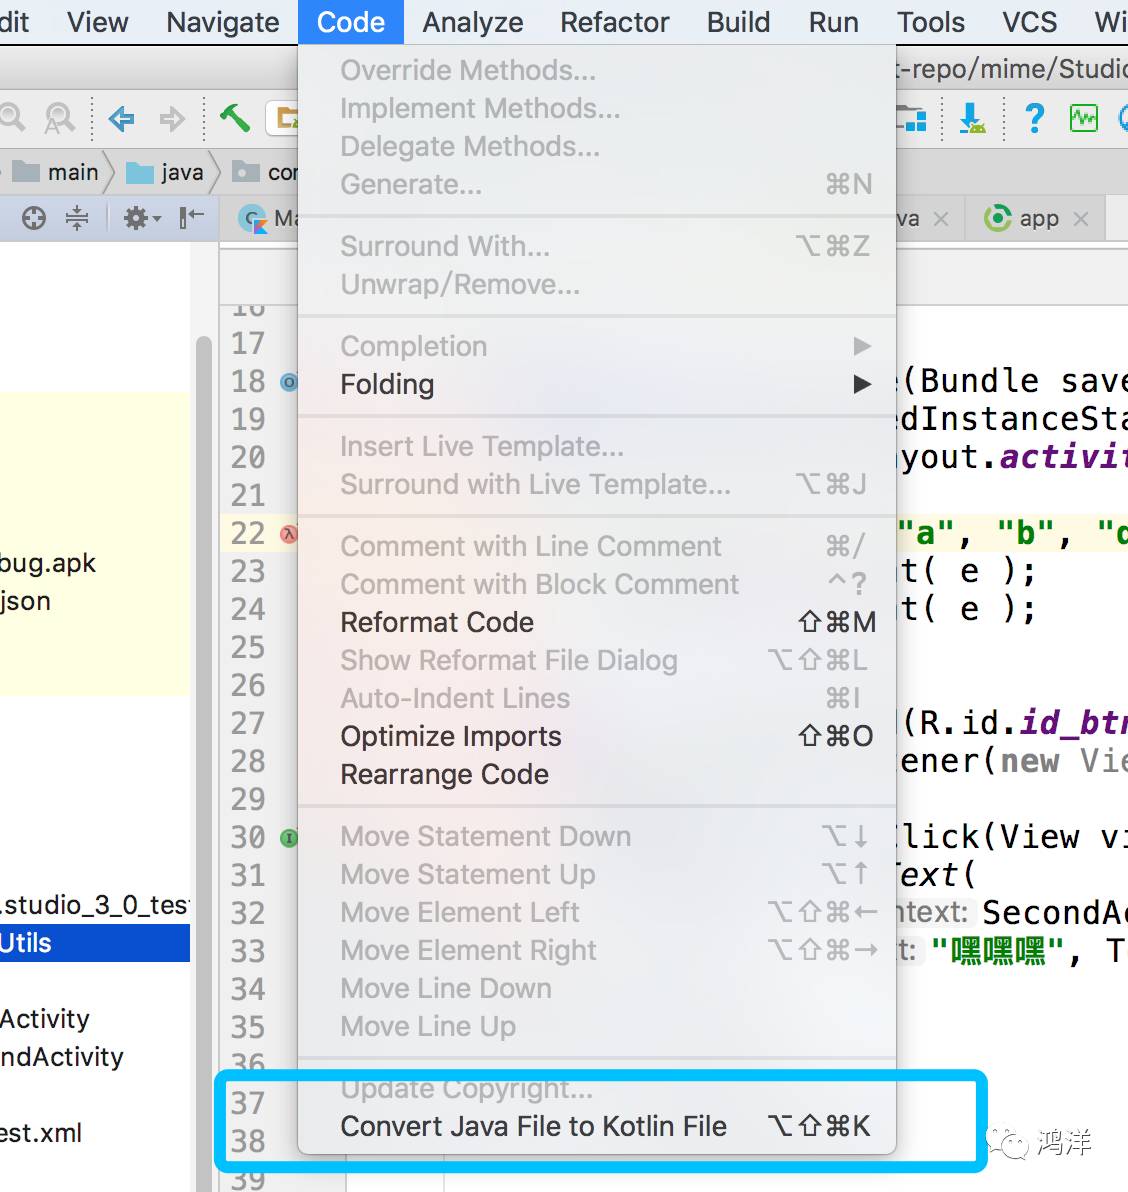Click the Make Project hammer icon

(235, 117)
